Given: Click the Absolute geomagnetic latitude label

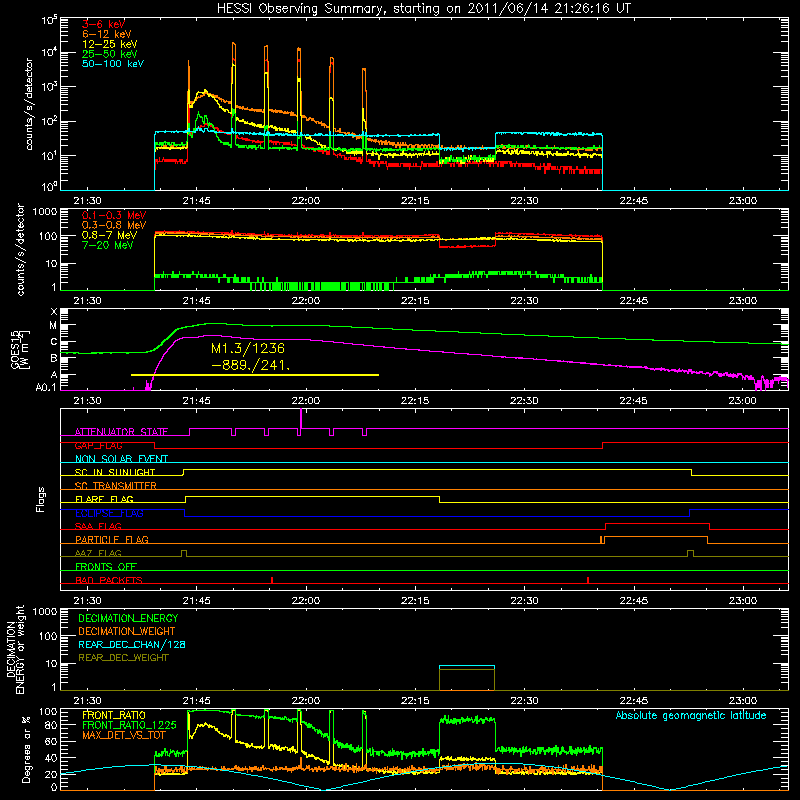Looking at the screenshot, I should point(691,715).
